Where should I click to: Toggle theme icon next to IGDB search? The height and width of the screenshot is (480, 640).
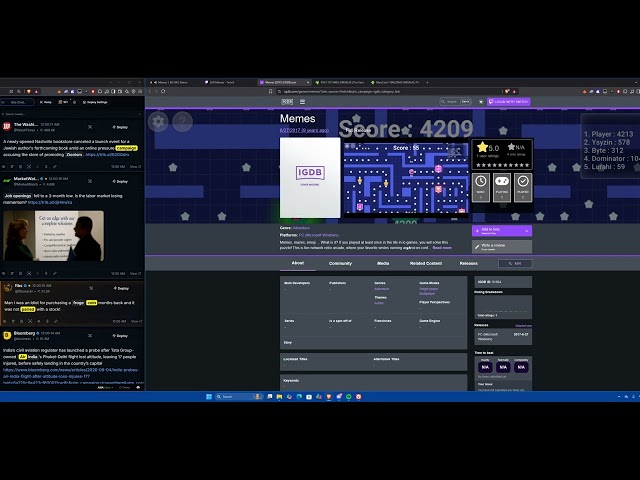click(481, 102)
